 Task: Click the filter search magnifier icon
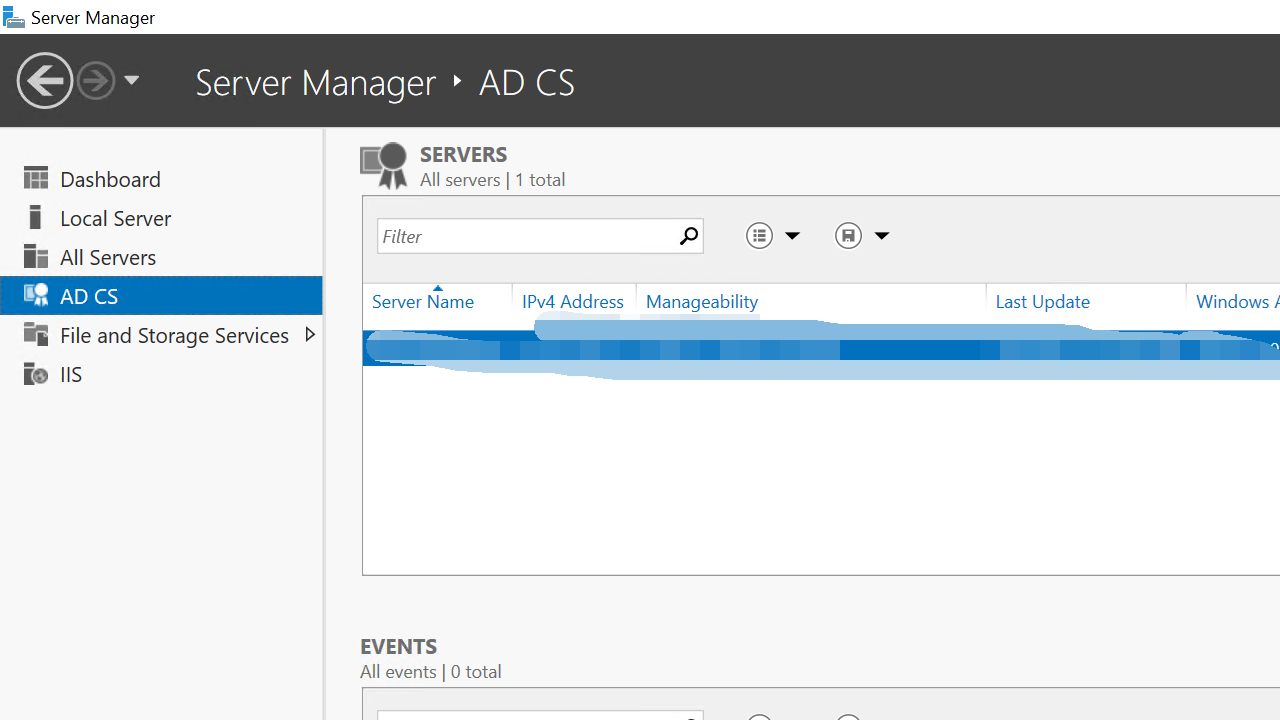[688, 236]
